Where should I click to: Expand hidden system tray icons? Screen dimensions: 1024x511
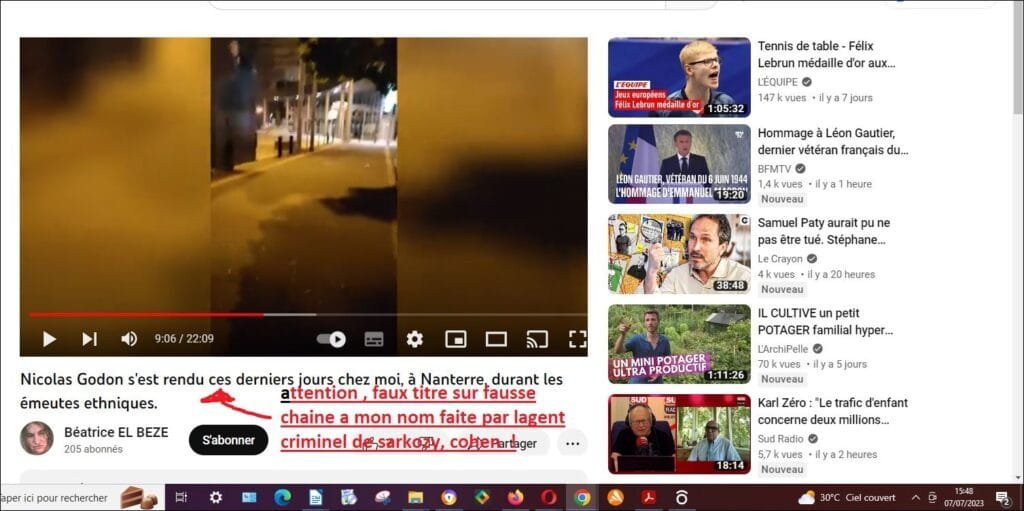915,497
